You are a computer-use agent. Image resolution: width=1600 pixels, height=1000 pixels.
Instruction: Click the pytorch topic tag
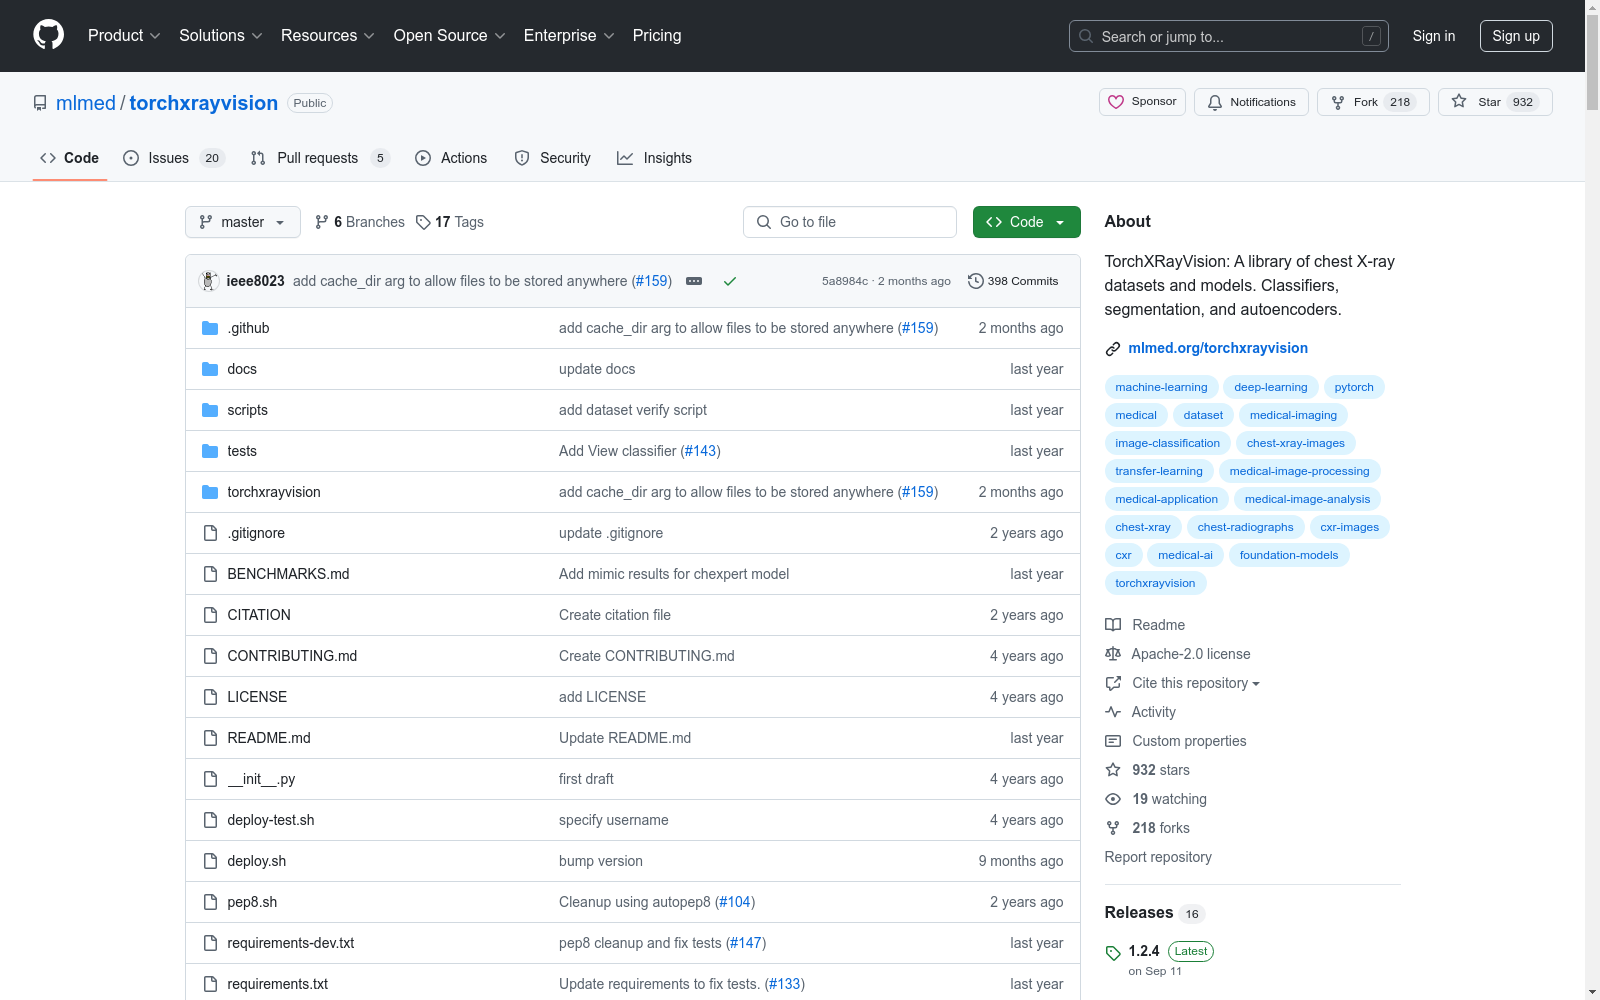1354,387
